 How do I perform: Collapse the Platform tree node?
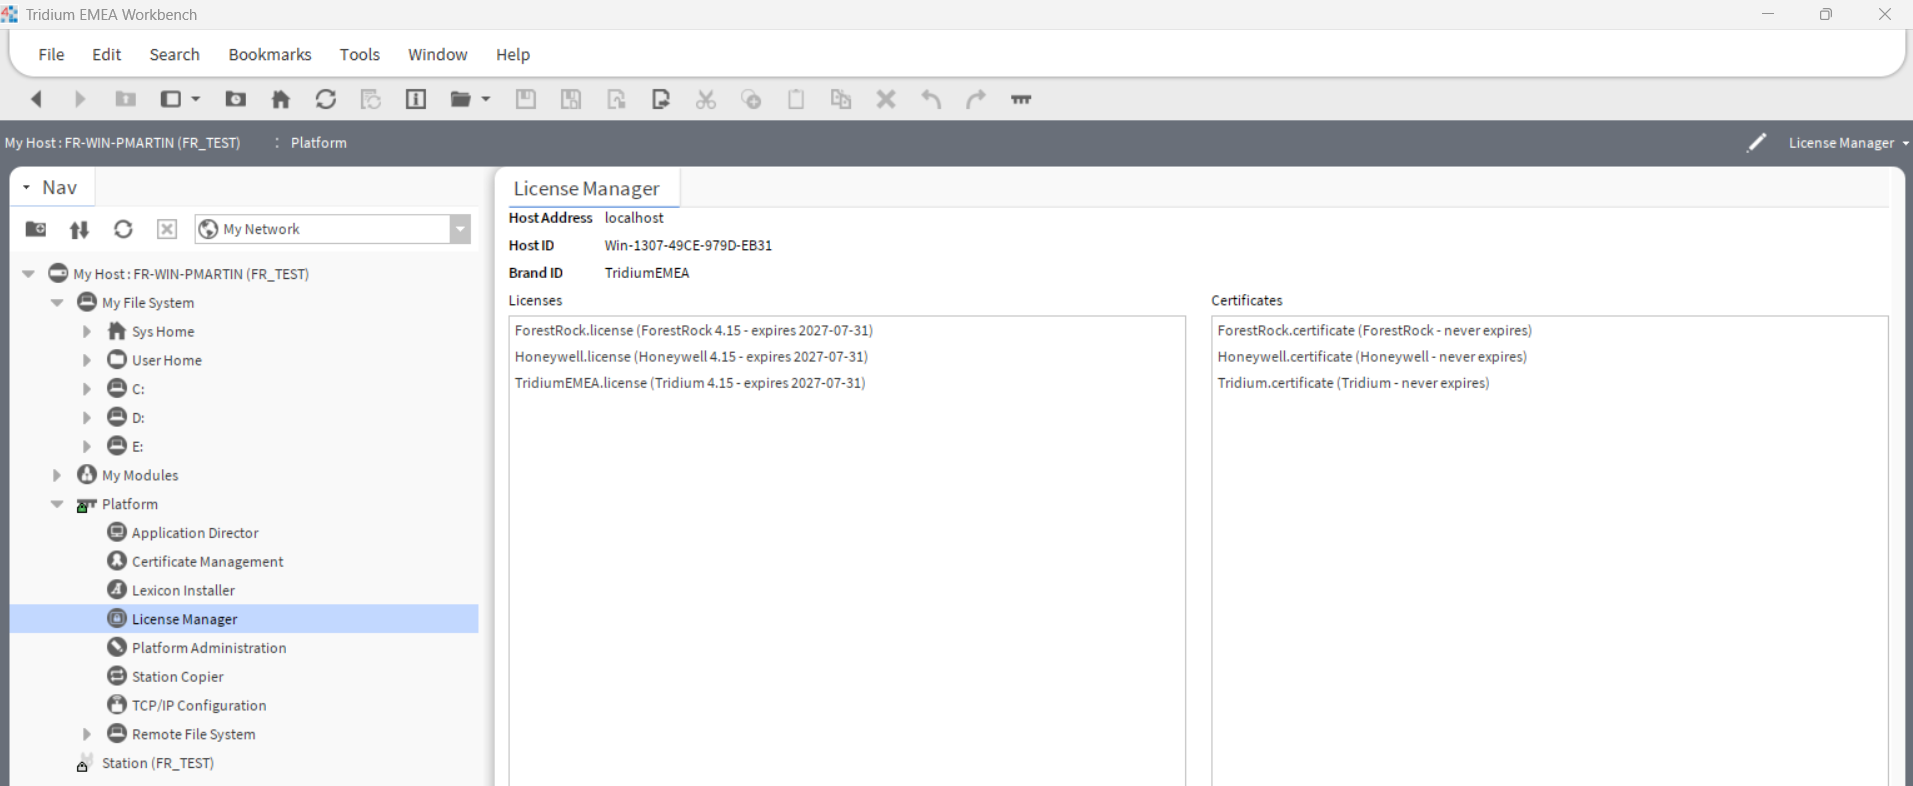click(x=57, y=504)
